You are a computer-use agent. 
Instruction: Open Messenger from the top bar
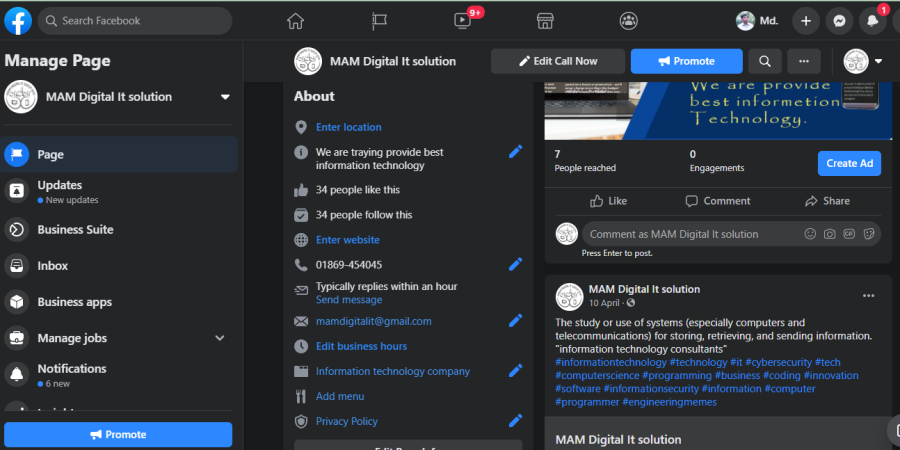(839, 21)
